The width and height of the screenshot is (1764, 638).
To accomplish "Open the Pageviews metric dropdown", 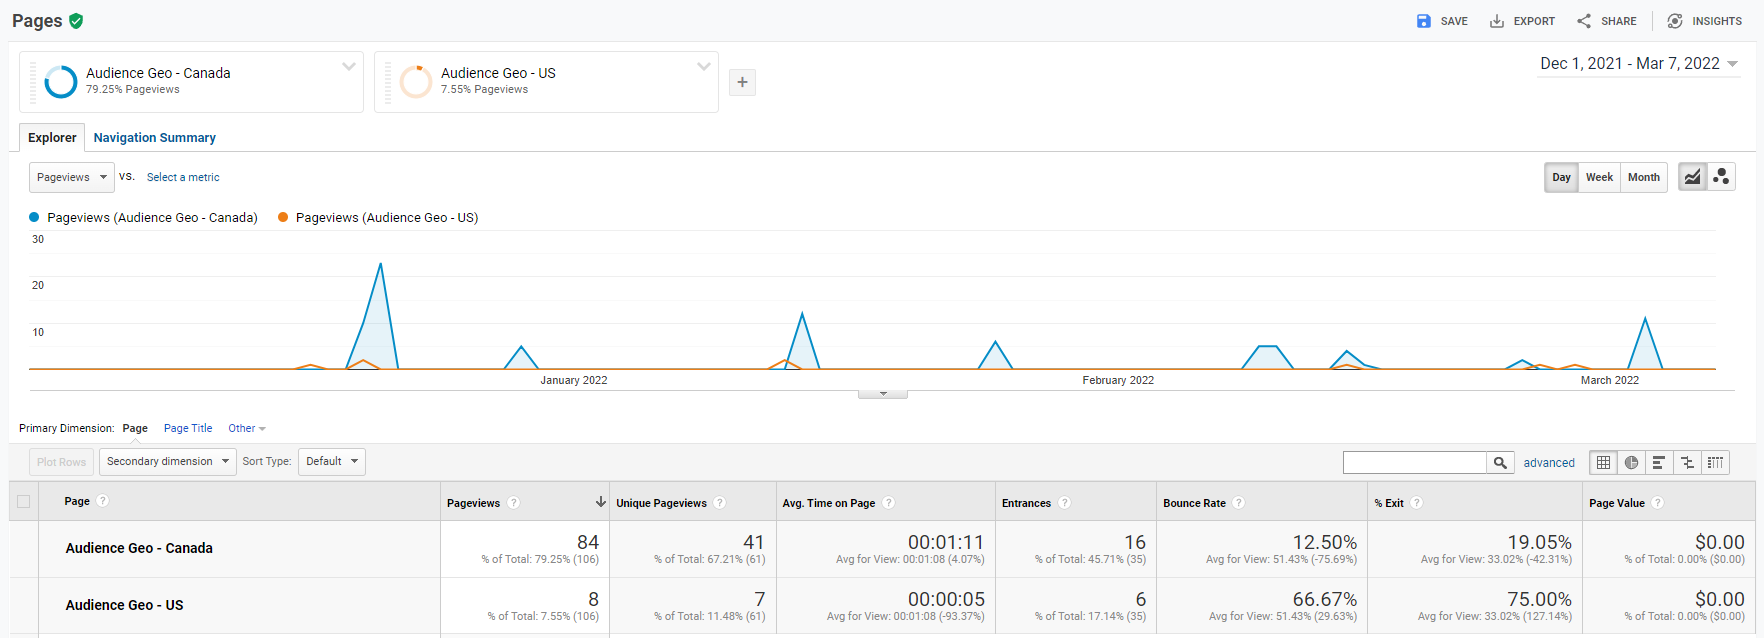I will coord(72,177).
